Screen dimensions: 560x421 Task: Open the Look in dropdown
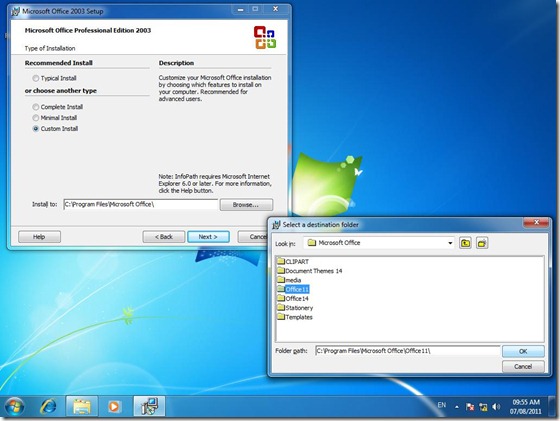click(x=450, y=243)
